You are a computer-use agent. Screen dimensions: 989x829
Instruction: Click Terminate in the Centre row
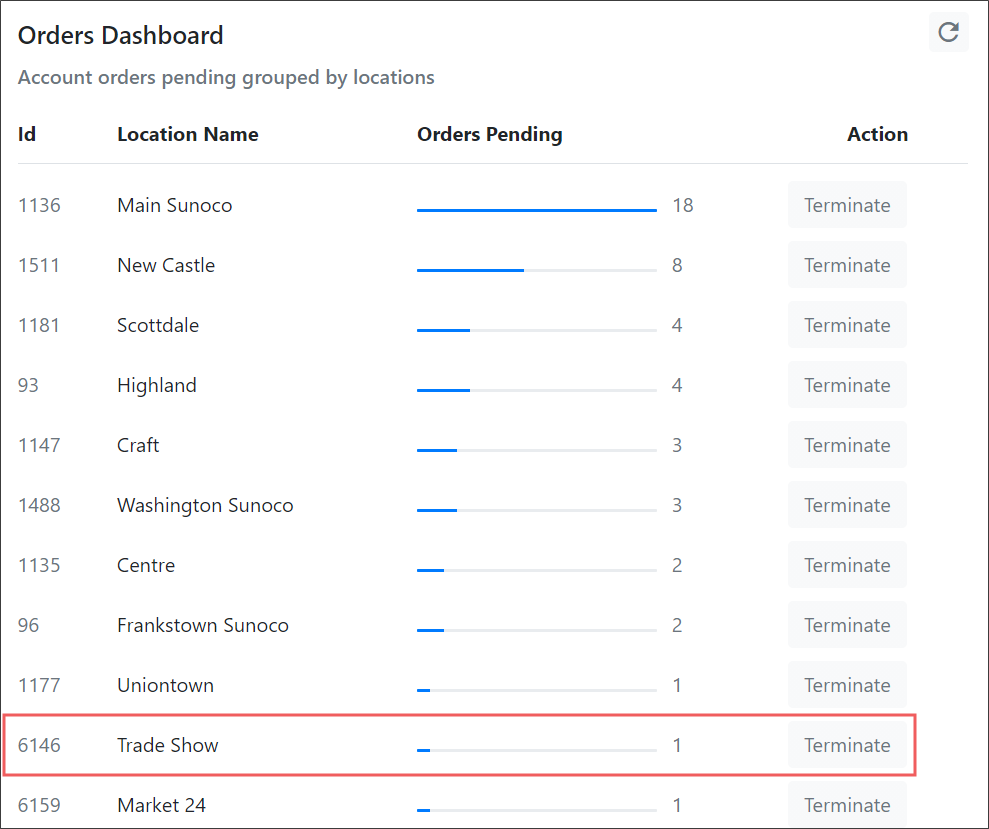pyautogui.click(x=847, y=565)
